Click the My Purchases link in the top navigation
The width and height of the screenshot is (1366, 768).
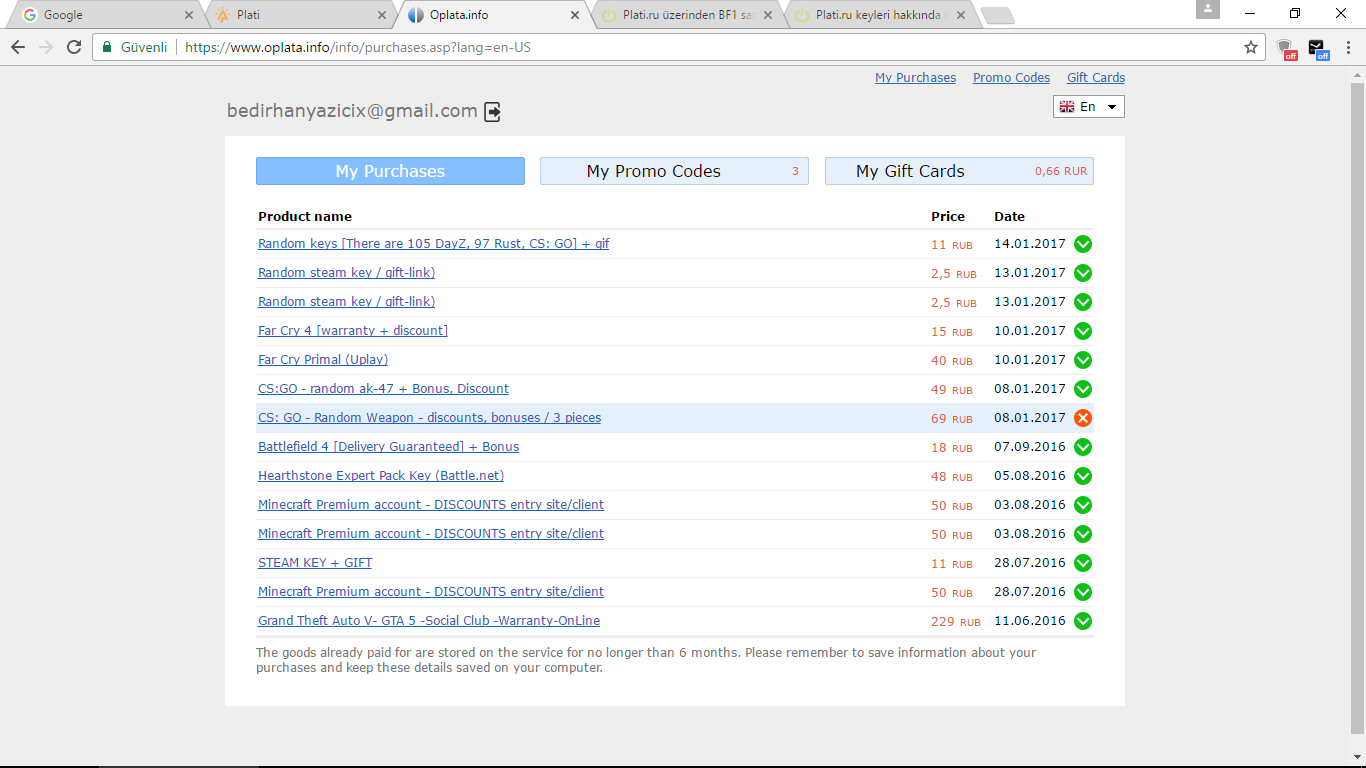(x=915, y=78)
